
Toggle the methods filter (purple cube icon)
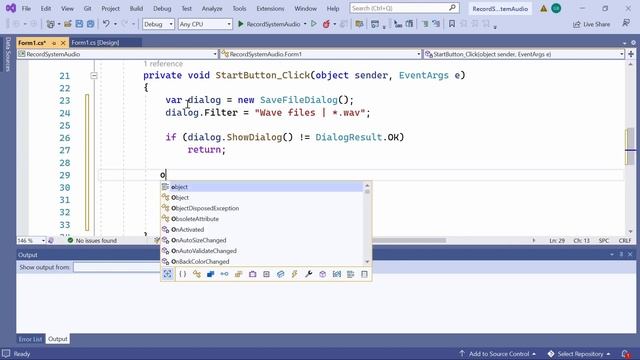tap(322, 274)
